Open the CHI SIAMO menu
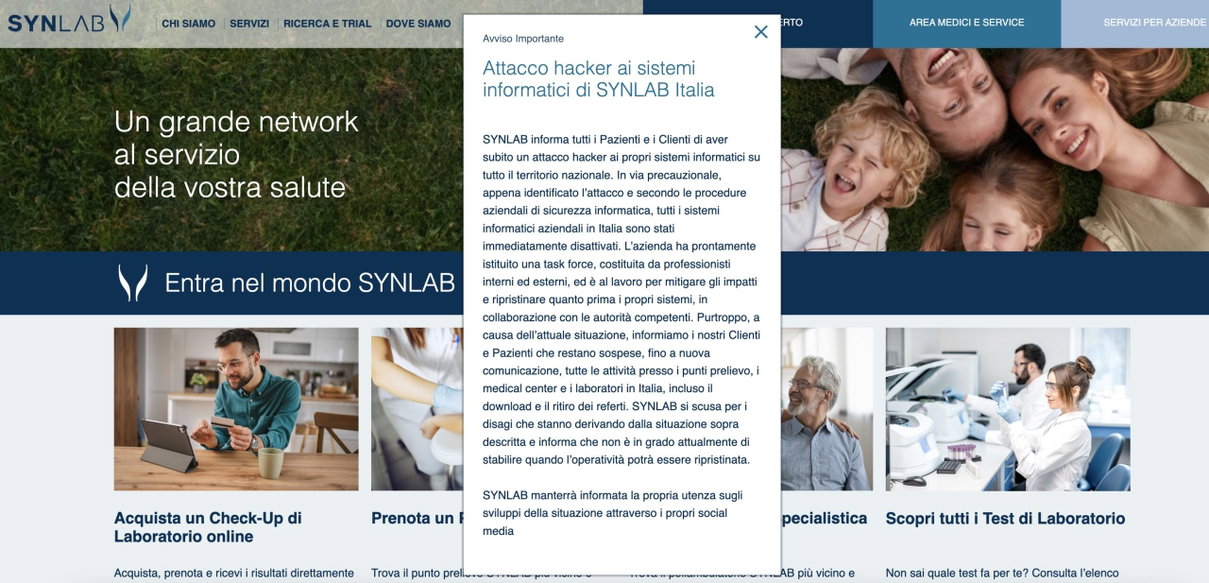 pos(188,23)
